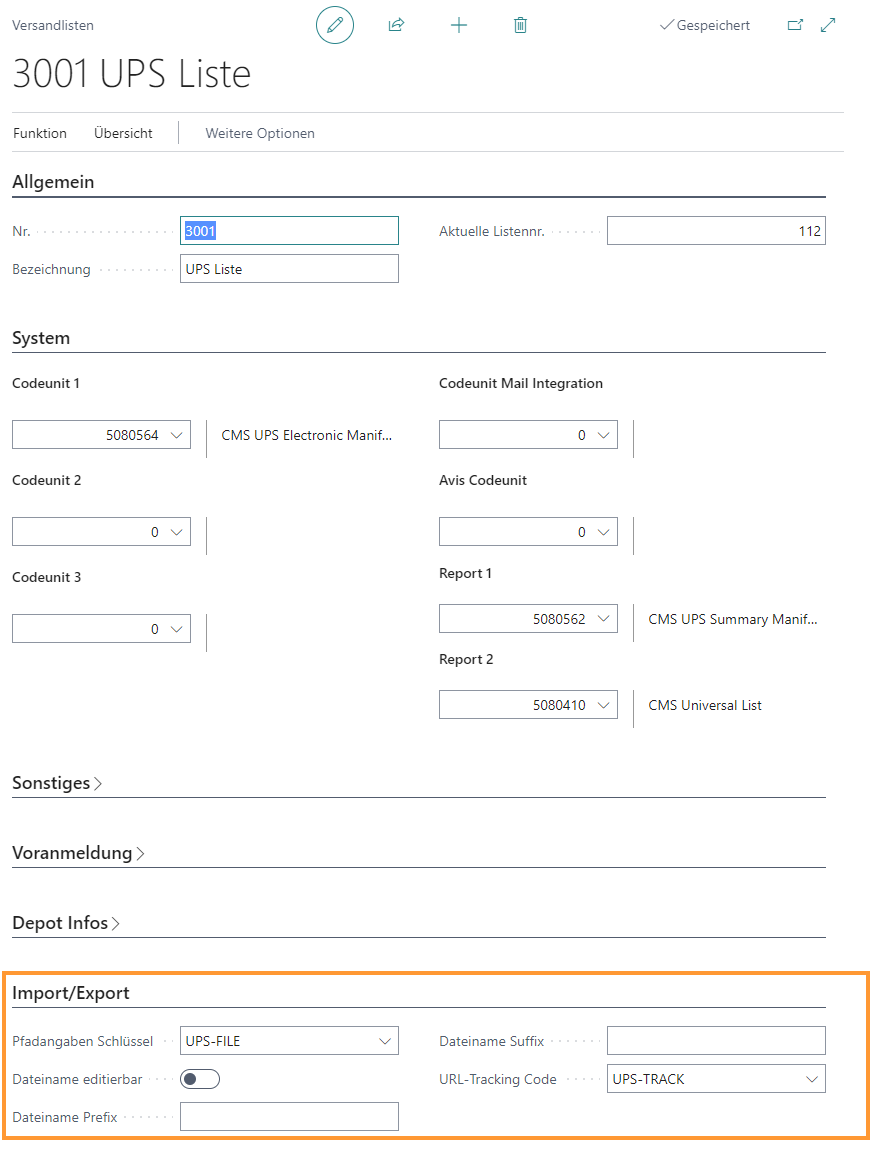
Task: Open URL-Tracking Code dropdown
Action: (x=811, y=1079)
